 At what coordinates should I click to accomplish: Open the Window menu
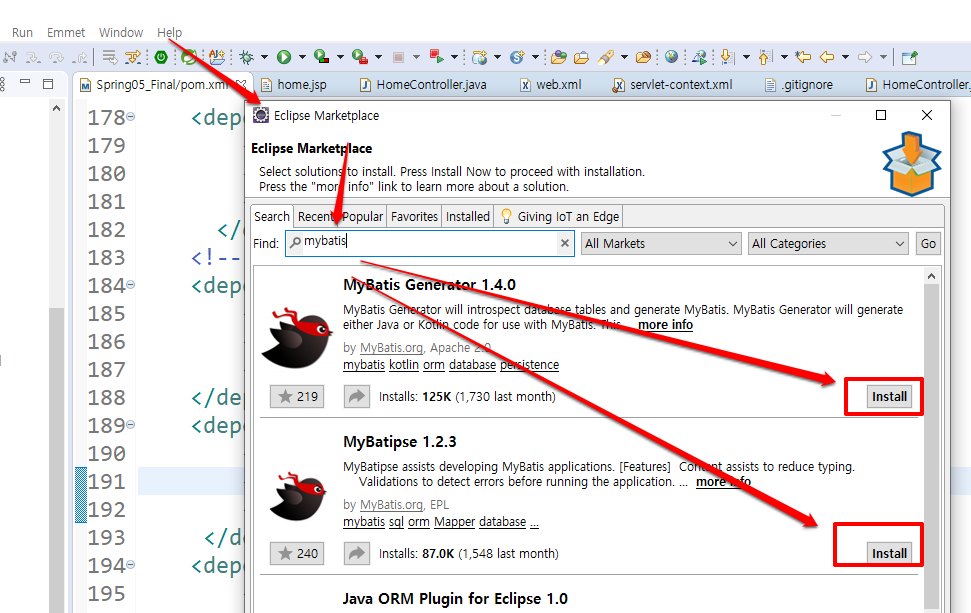[121, 33]
